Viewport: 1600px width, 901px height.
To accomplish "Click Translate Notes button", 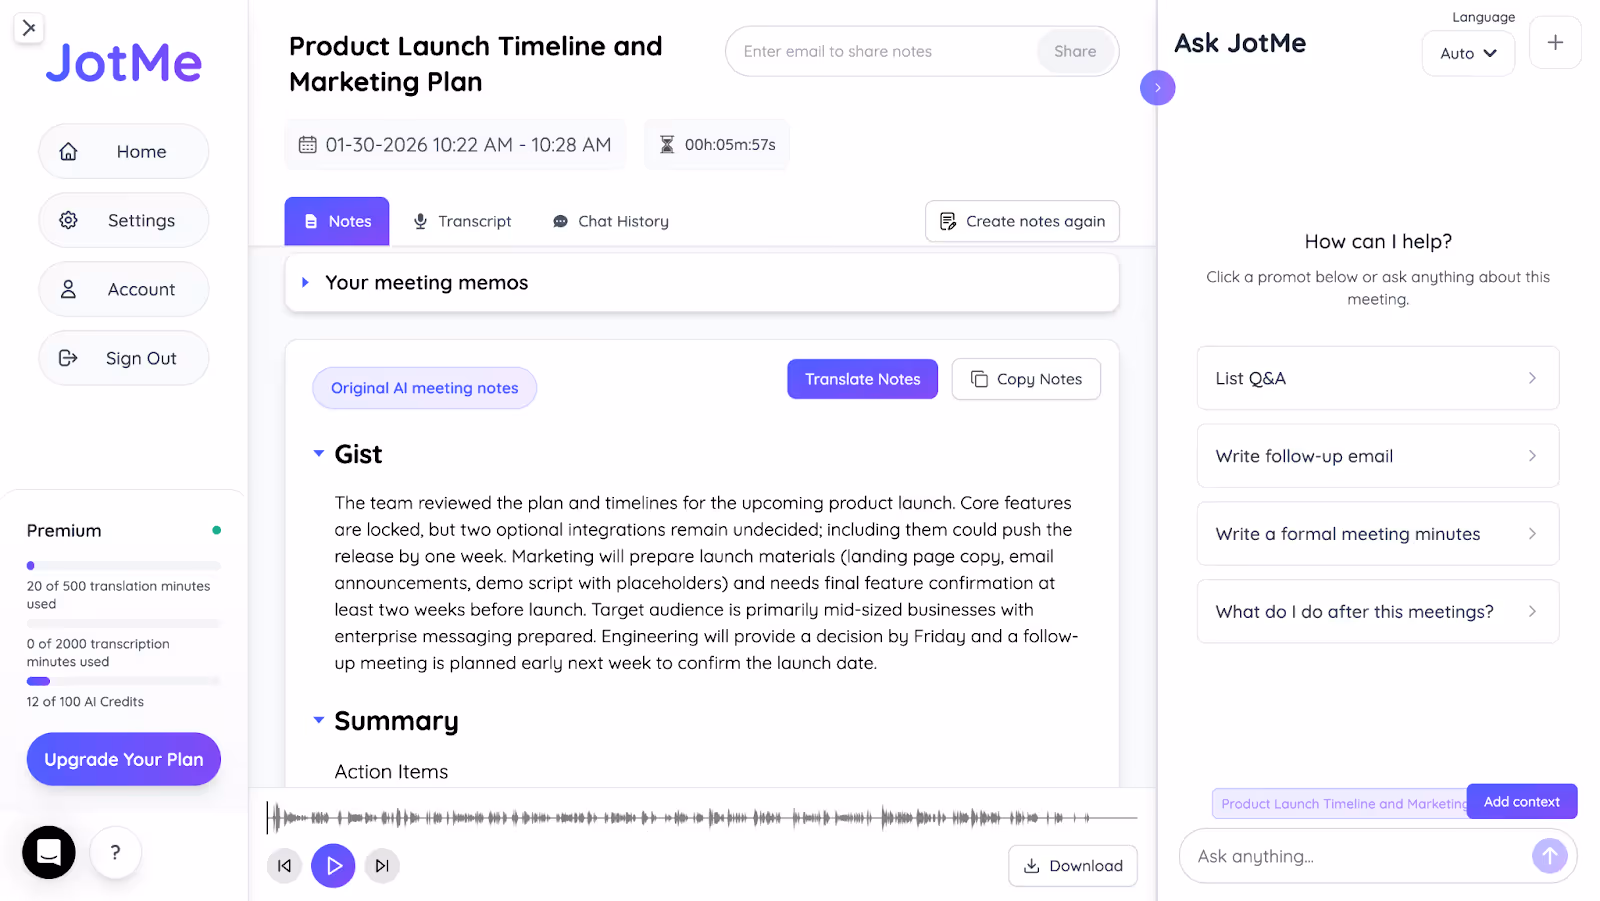I will tap(863, 379).
